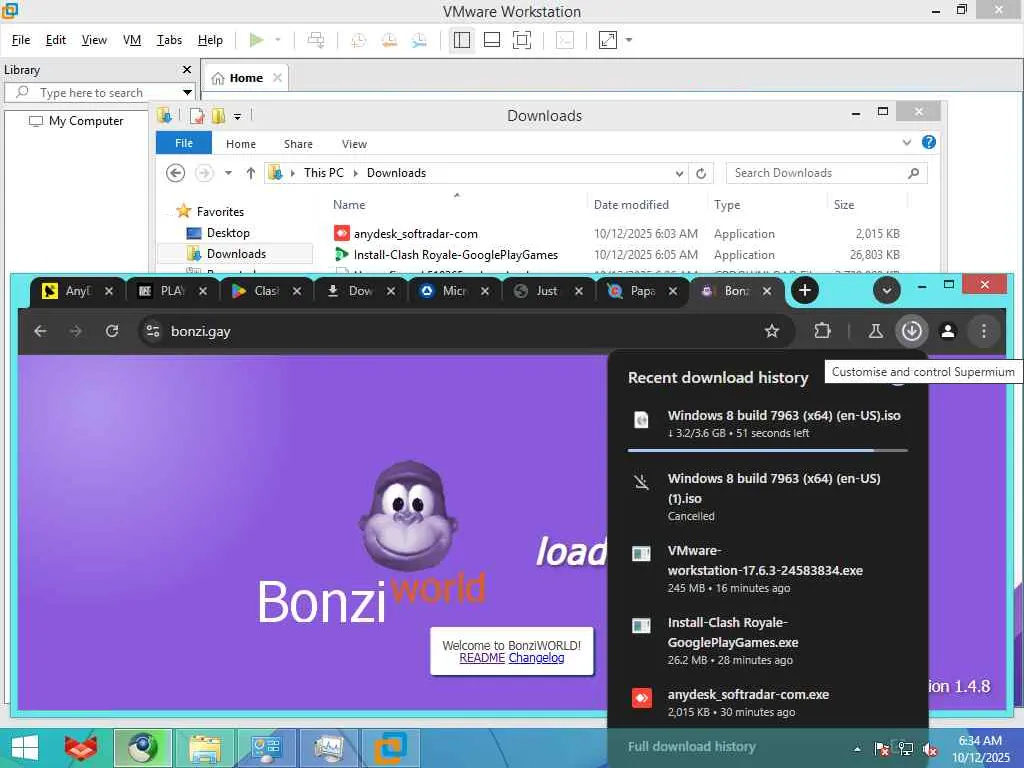Expand the stretch display dropdown arrow in VMware

(x=629, y=40)
